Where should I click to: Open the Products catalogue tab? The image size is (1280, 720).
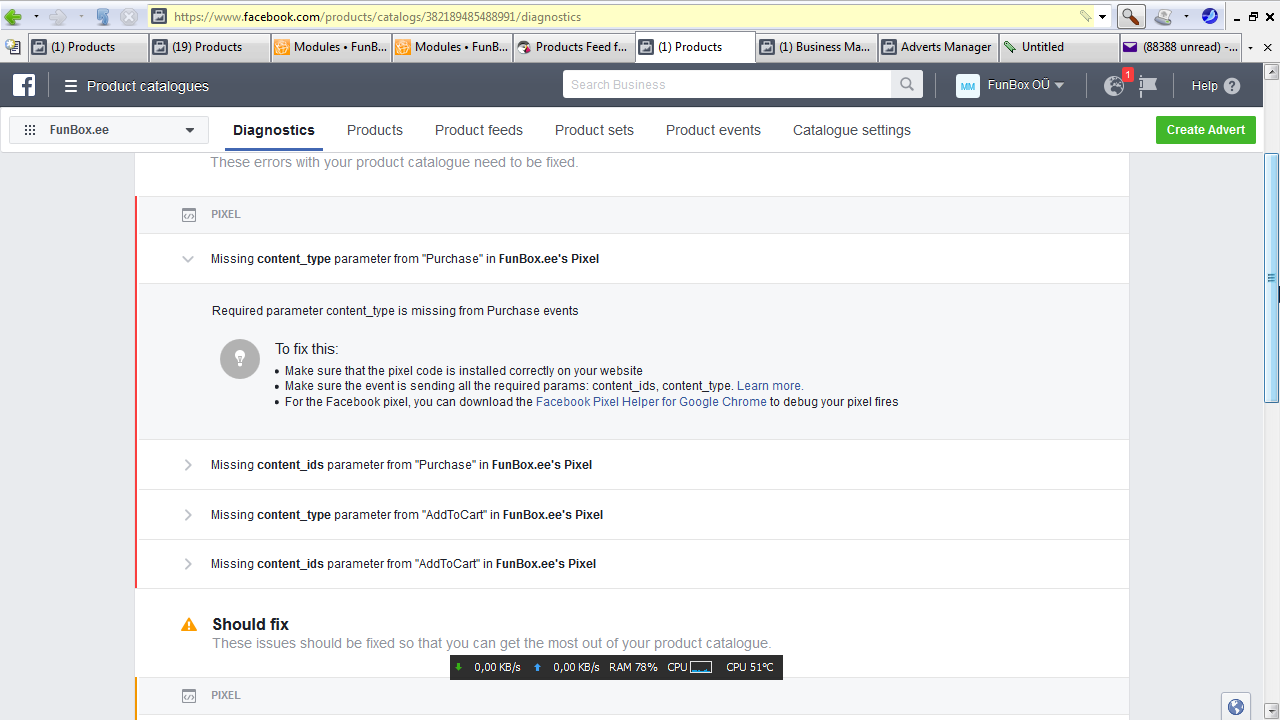click(x=375, y=130)
